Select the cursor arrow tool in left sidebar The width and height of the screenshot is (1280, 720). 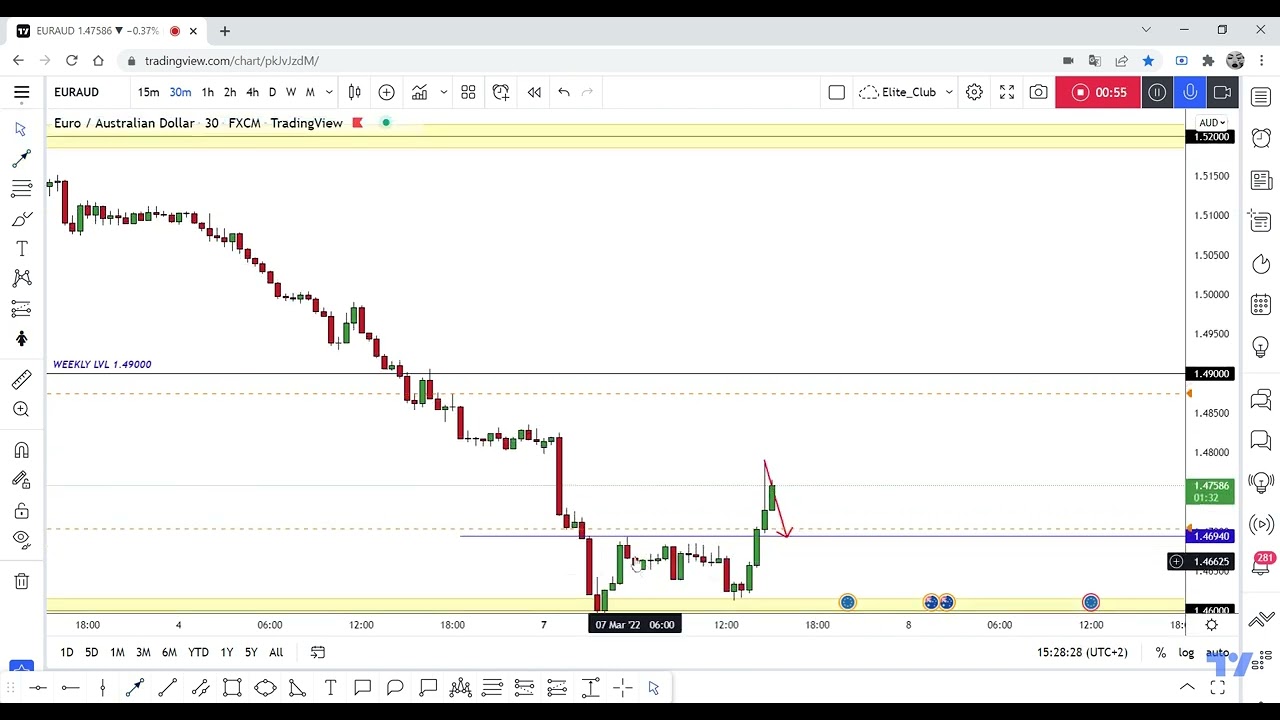coord(21,129)
